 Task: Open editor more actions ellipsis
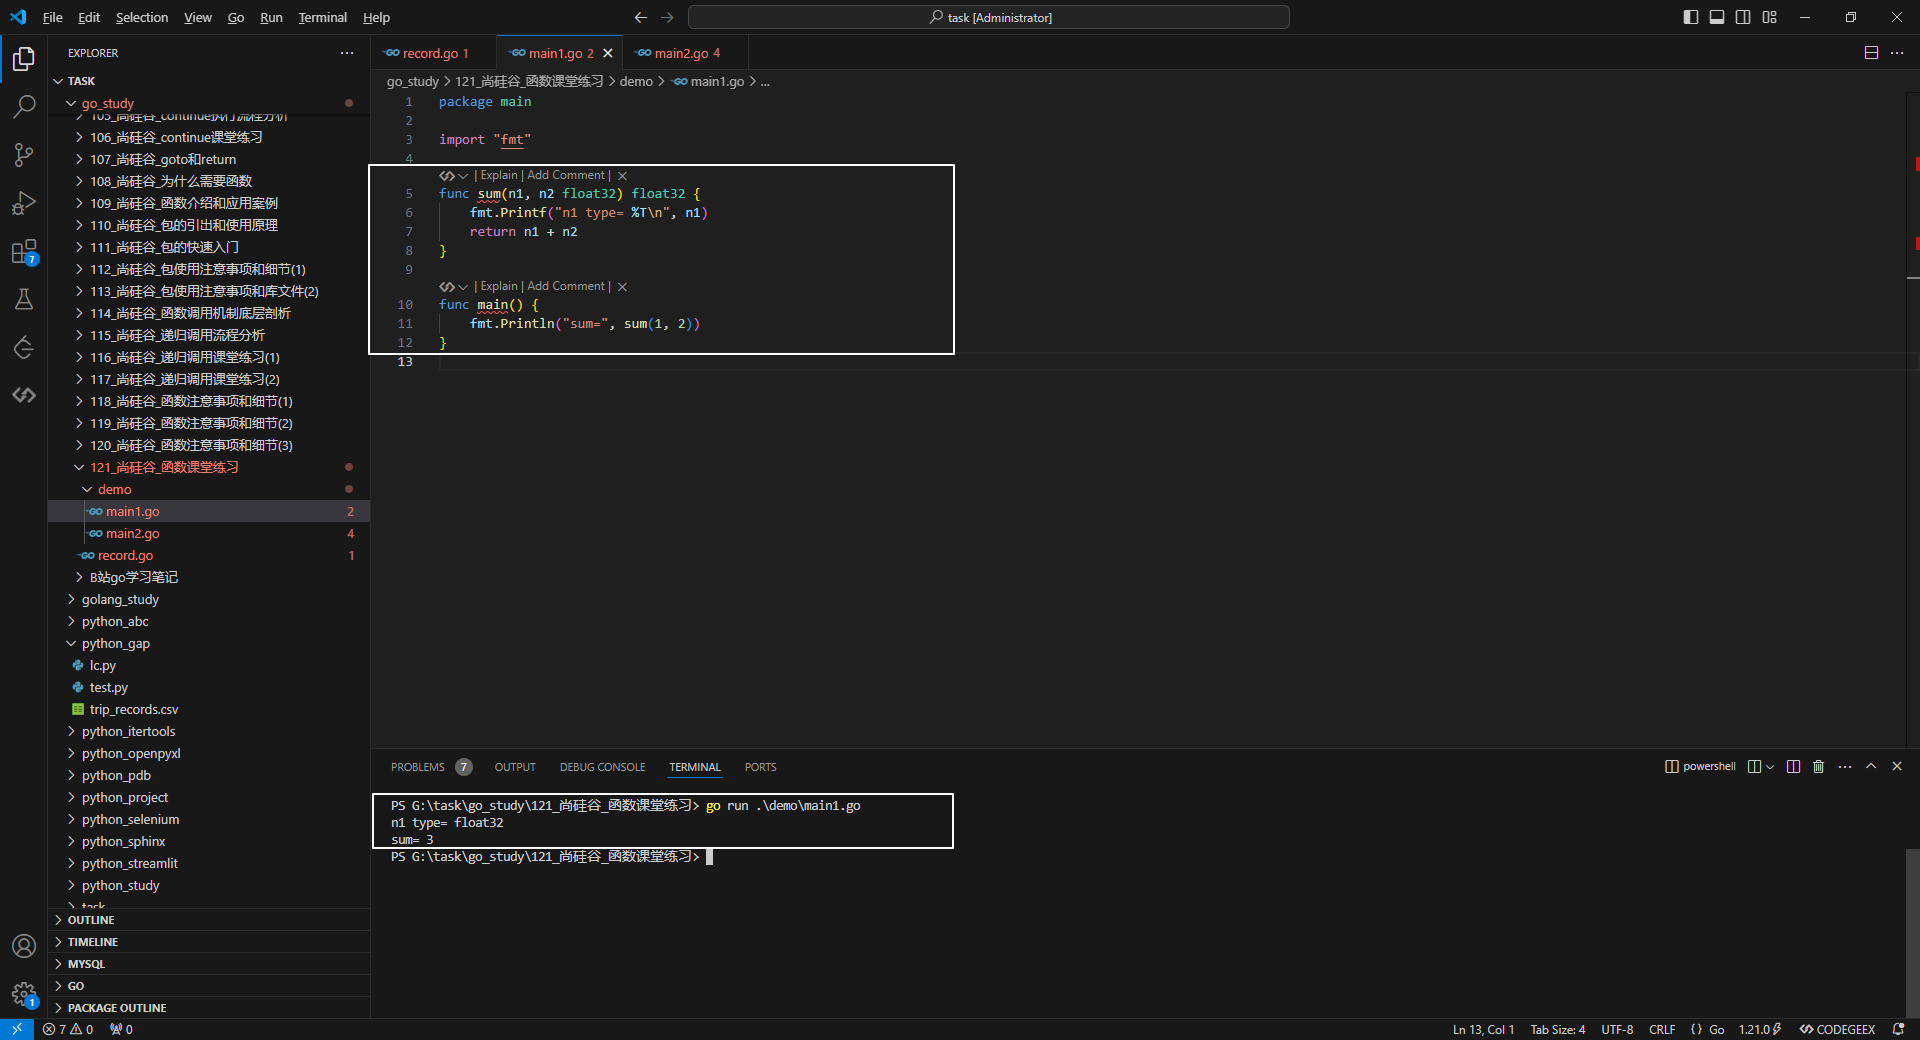[x=1897, y=53]
